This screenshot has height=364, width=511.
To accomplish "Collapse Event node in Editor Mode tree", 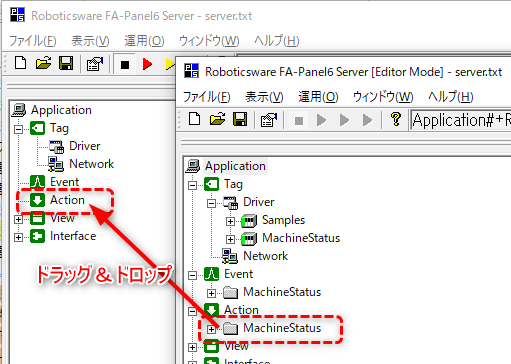I will [192, 275].
